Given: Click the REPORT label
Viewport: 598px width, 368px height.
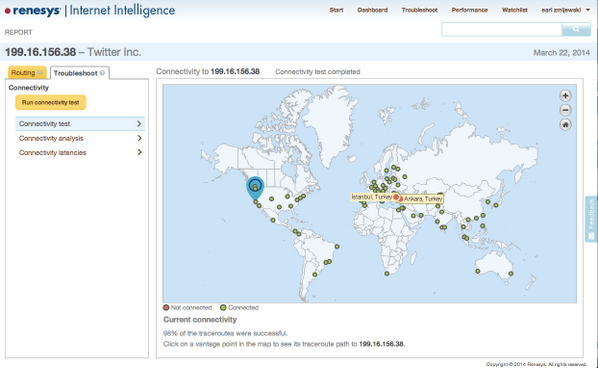Looking at the screenshot, I should [18, 32].
